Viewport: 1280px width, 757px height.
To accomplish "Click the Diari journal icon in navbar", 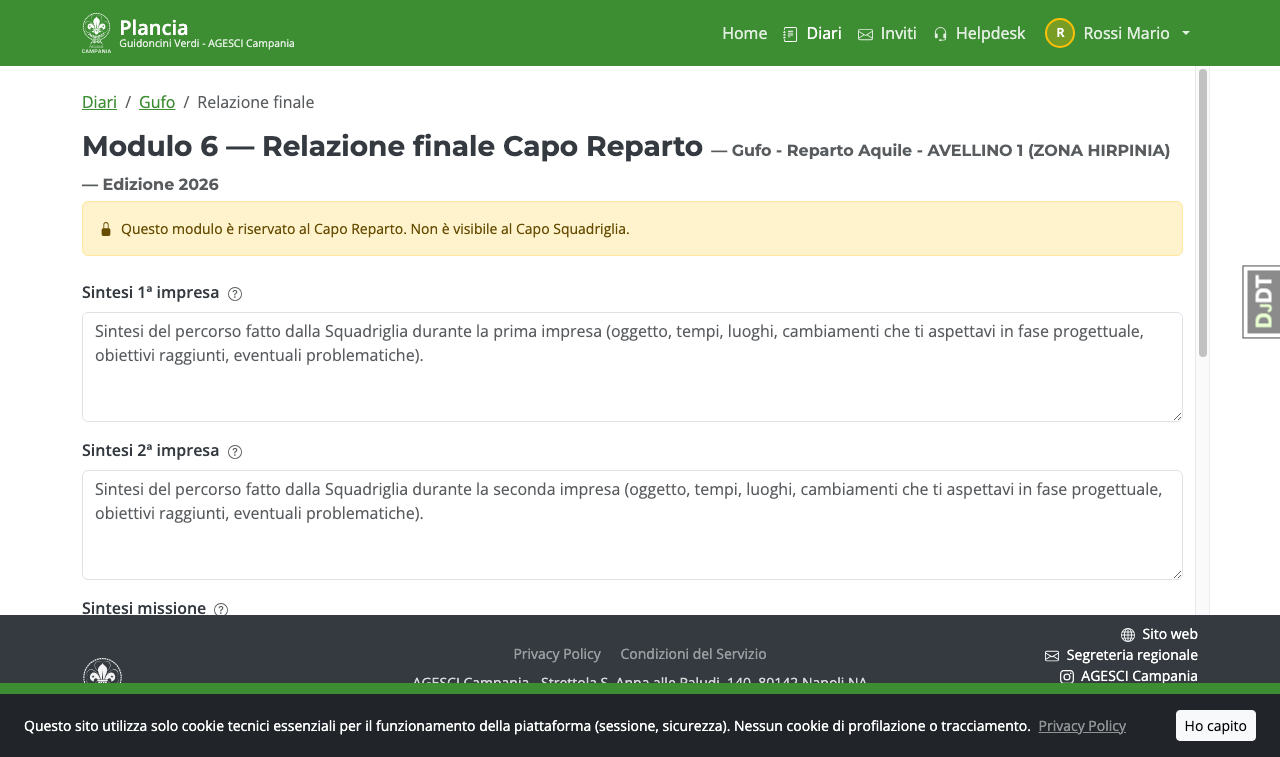I will pos(790,34).
